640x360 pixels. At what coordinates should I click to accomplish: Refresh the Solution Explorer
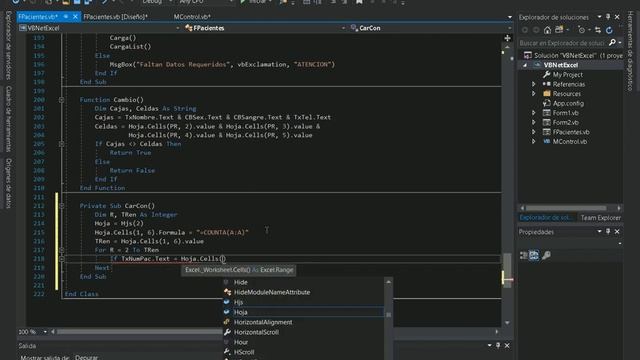(x=609, y=30)
